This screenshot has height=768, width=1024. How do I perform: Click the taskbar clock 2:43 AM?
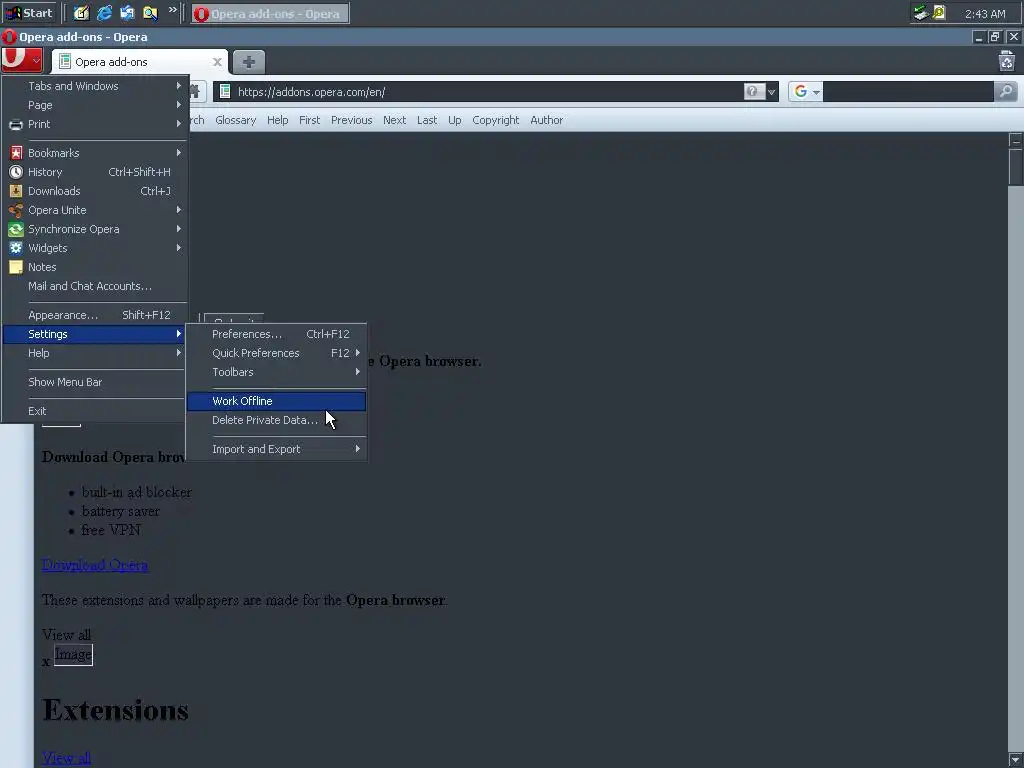[985, 14]
